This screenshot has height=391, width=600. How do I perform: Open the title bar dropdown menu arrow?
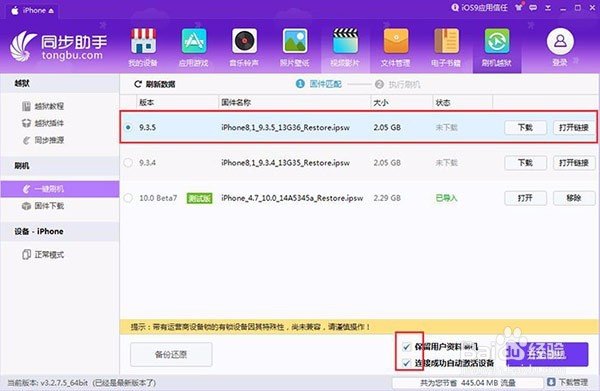coord(548,8)
